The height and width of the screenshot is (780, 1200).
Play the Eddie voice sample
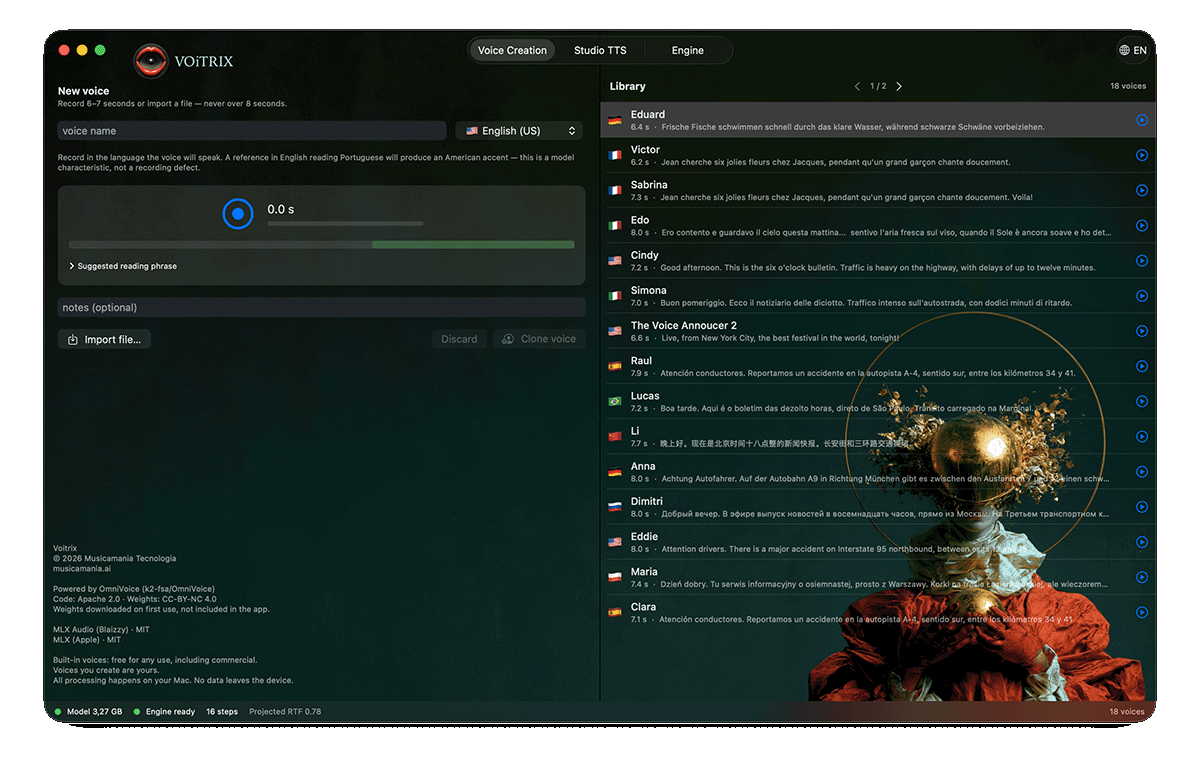click(x=1141, y=542)
